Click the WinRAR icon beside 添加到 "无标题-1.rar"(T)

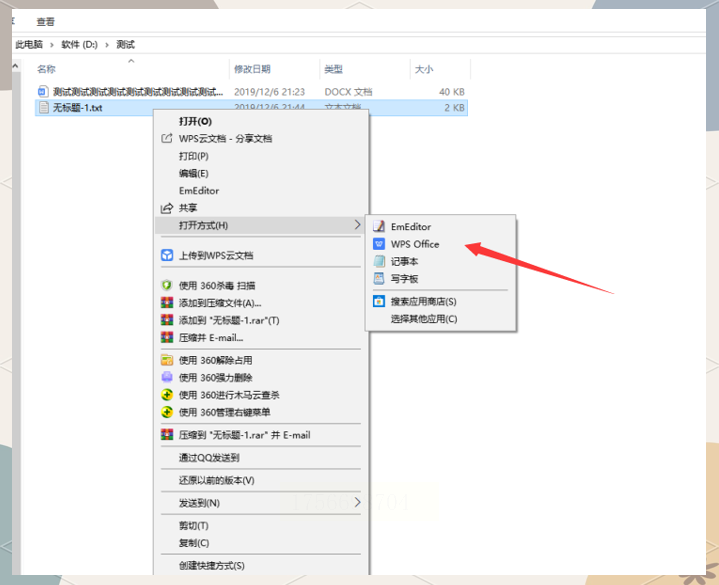click(167, 320)
